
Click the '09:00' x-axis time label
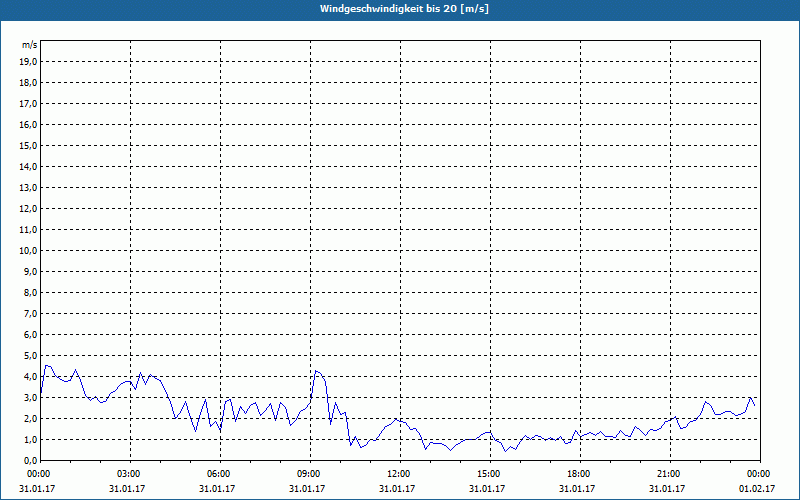pos(310,474)
